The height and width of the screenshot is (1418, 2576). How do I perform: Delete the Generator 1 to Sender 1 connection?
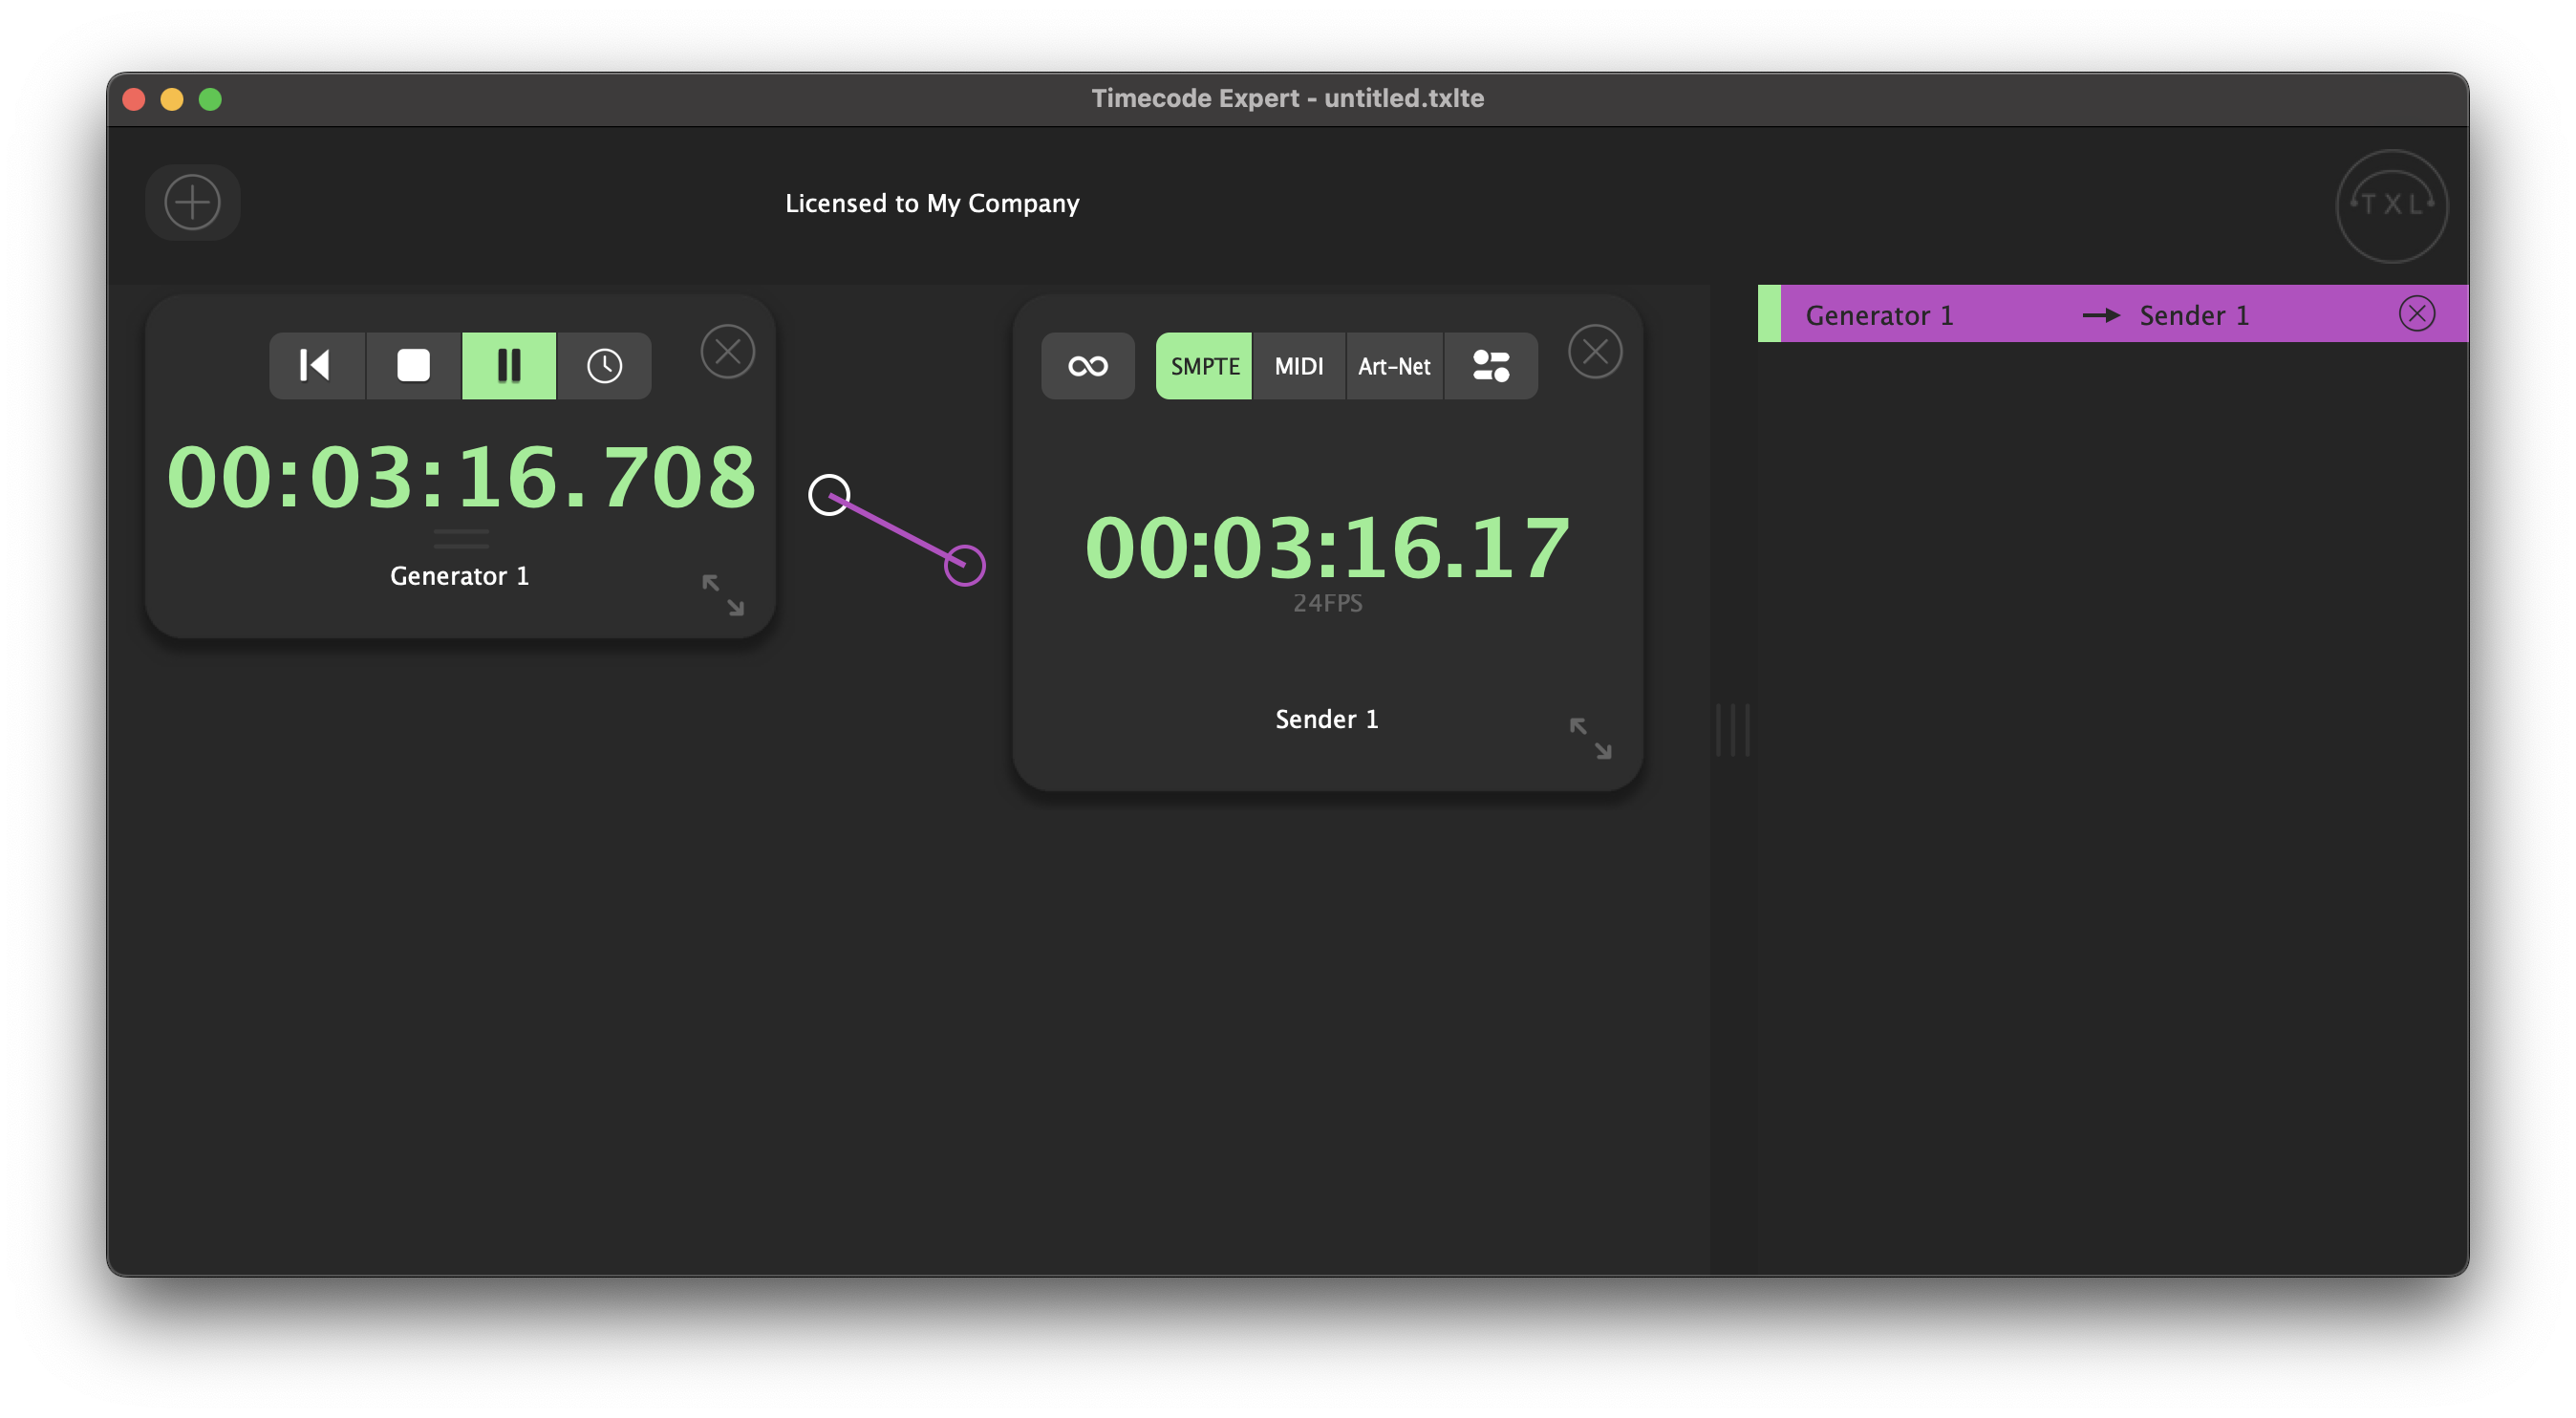coord(2416,314)
